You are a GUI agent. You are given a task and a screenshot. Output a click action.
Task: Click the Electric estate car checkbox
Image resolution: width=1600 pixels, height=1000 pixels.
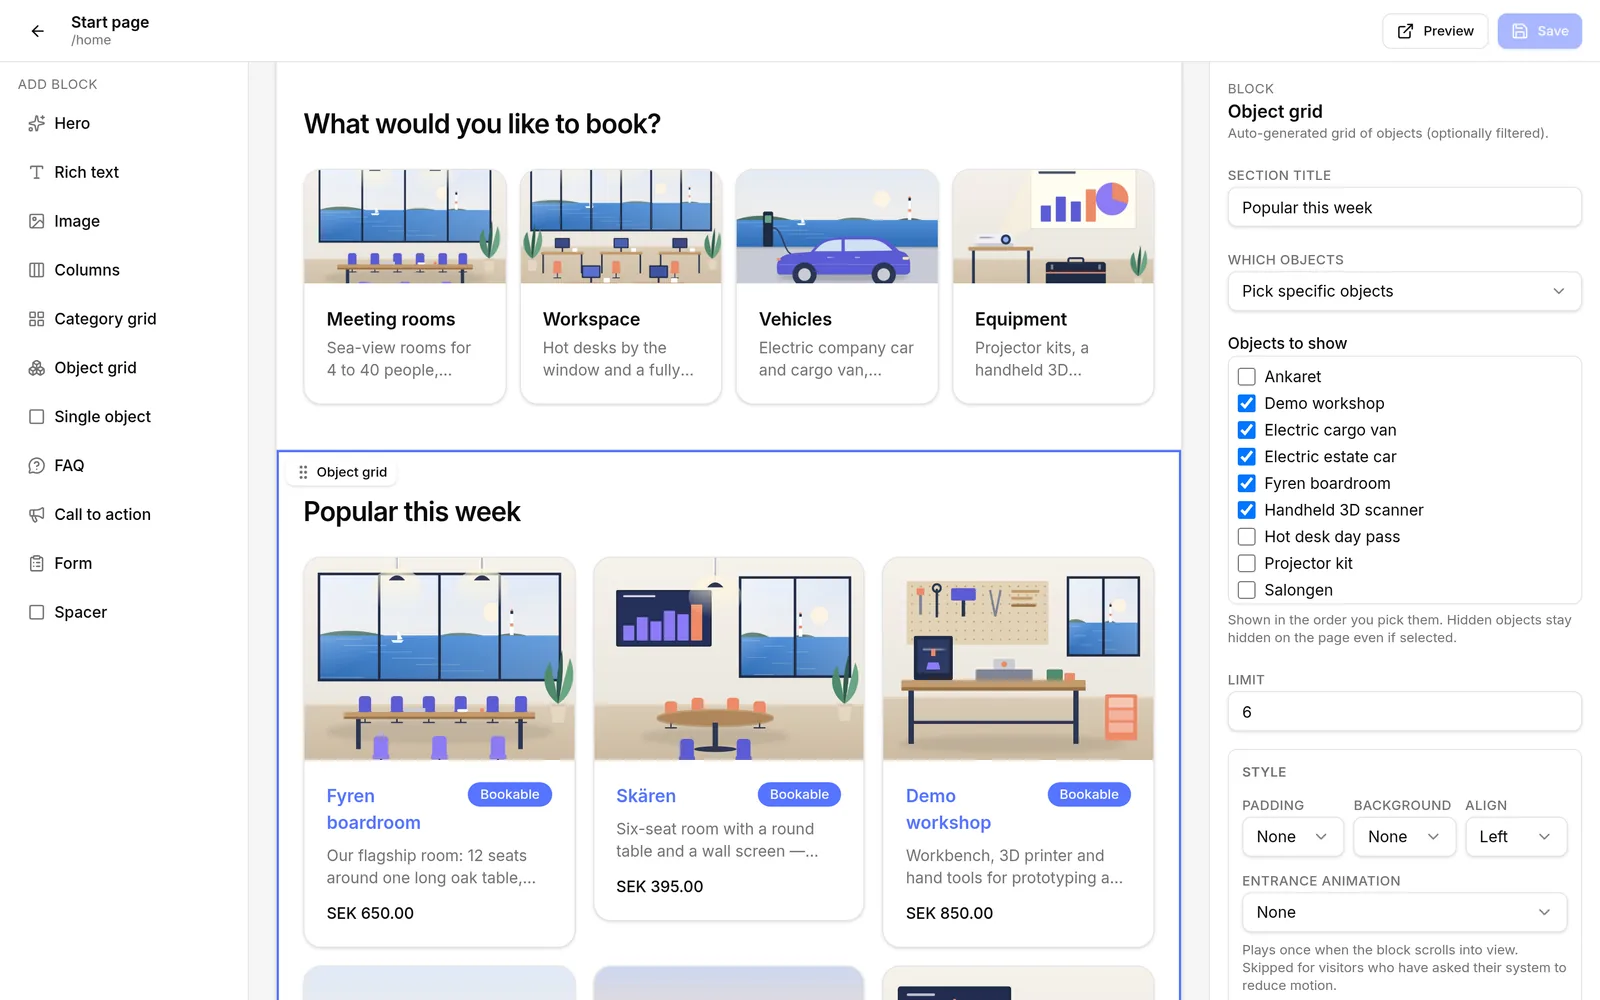pos(1247,457)
